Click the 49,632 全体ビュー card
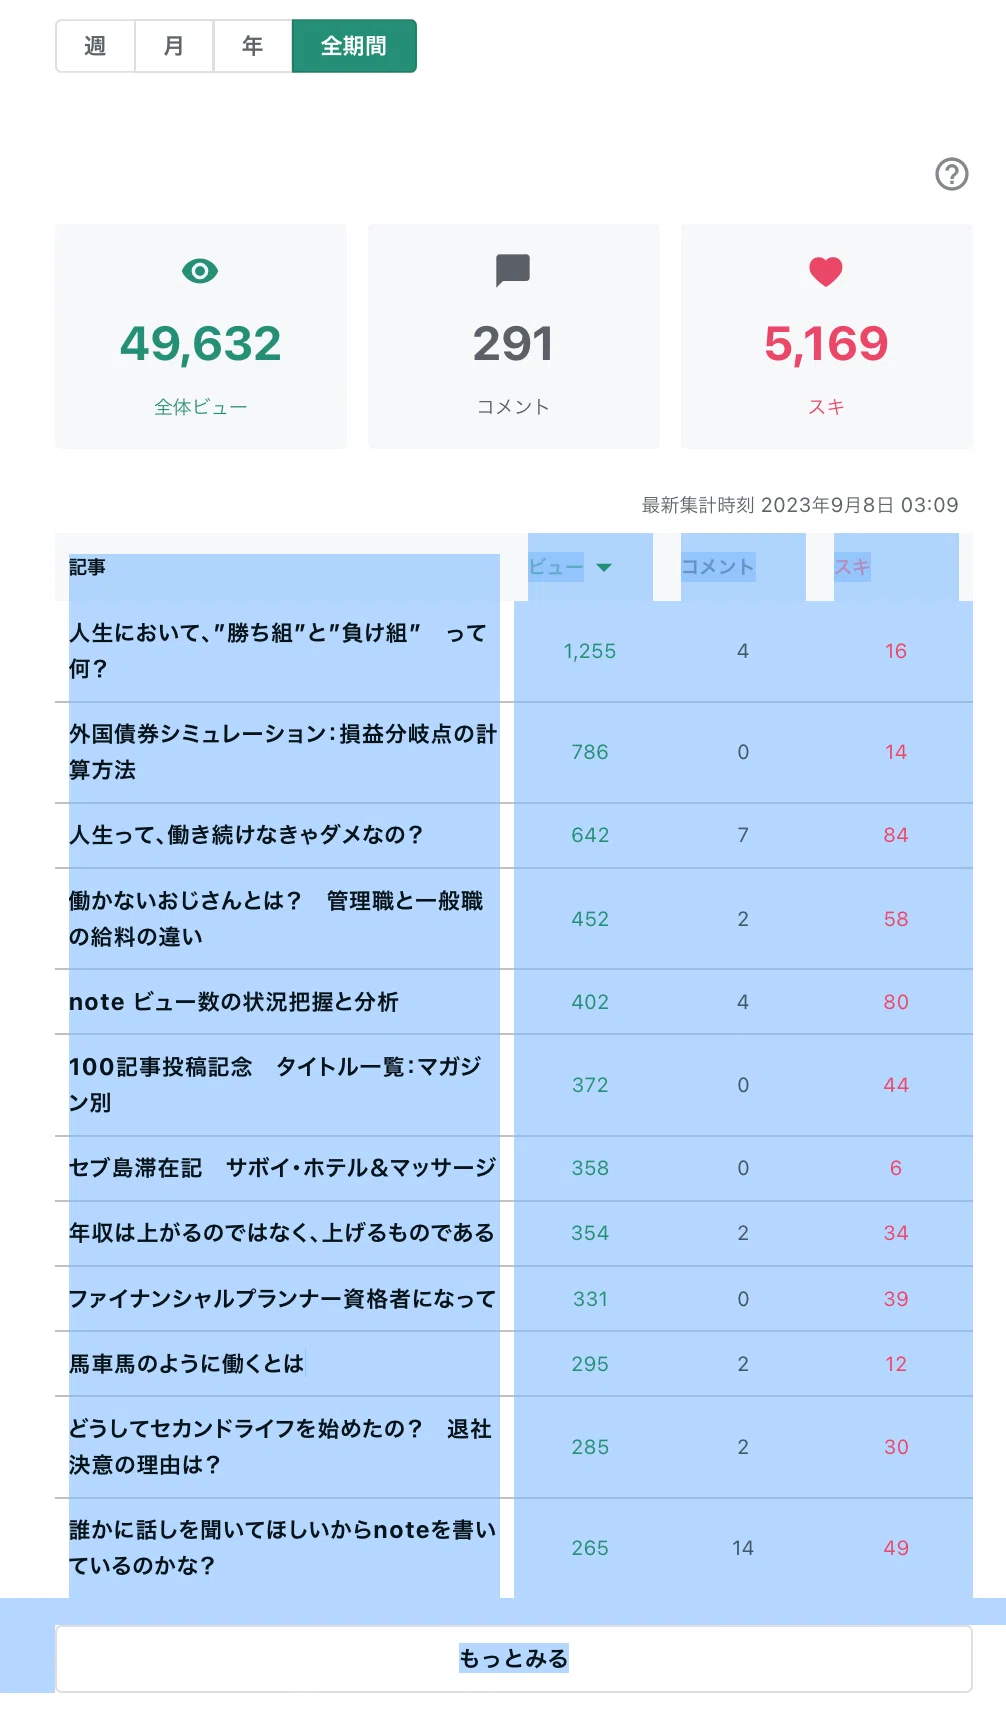 coord(201,336)
